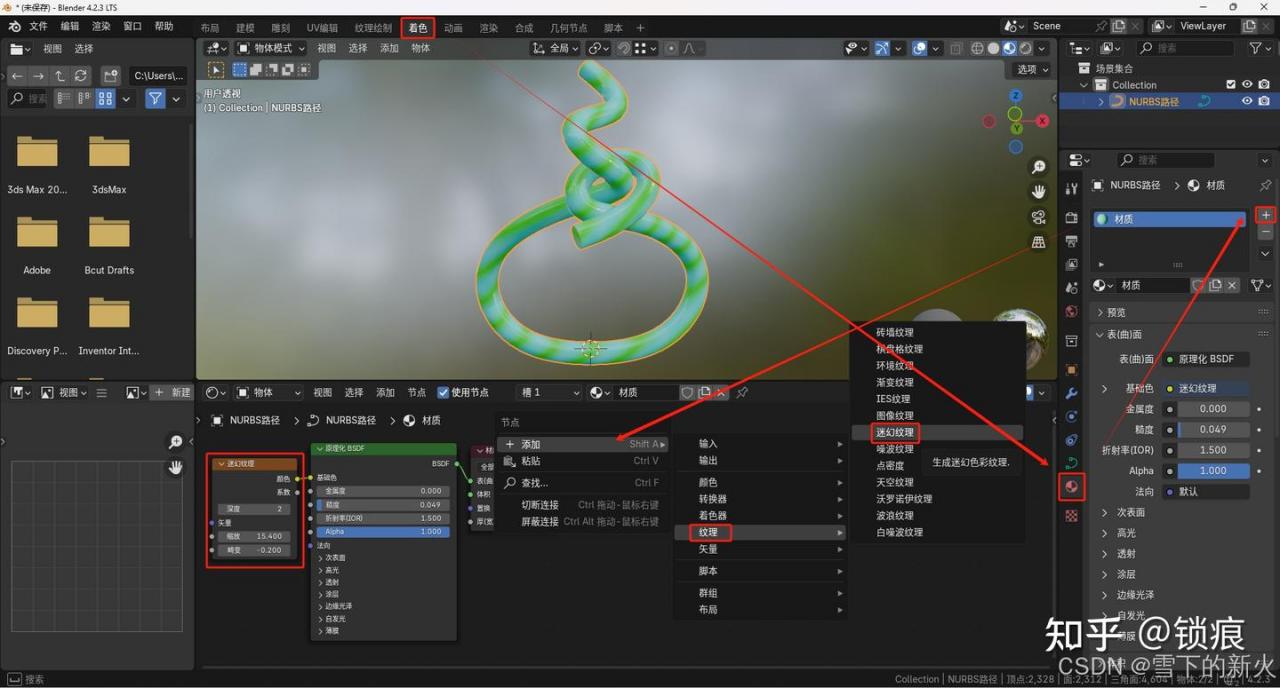This screenshot has width=1280, height=688.
Task: Open 添加 menu in 3D viewport header
Action: pyautogui.click(x=390, y=48)
